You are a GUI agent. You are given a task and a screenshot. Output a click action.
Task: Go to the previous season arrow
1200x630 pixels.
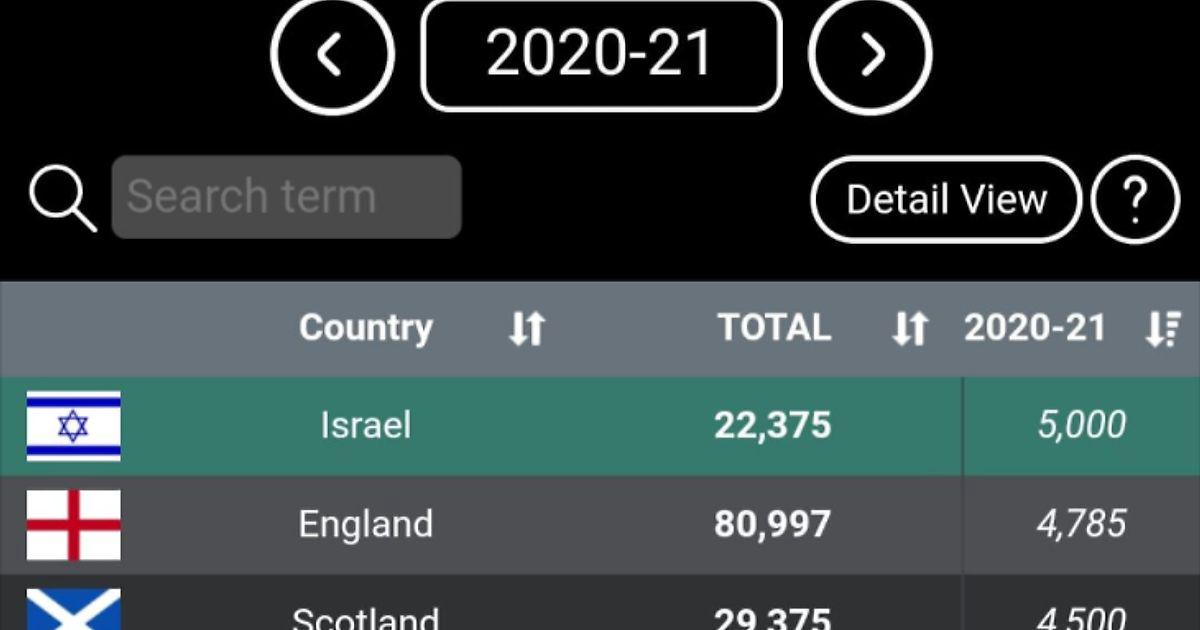point(332,56)
